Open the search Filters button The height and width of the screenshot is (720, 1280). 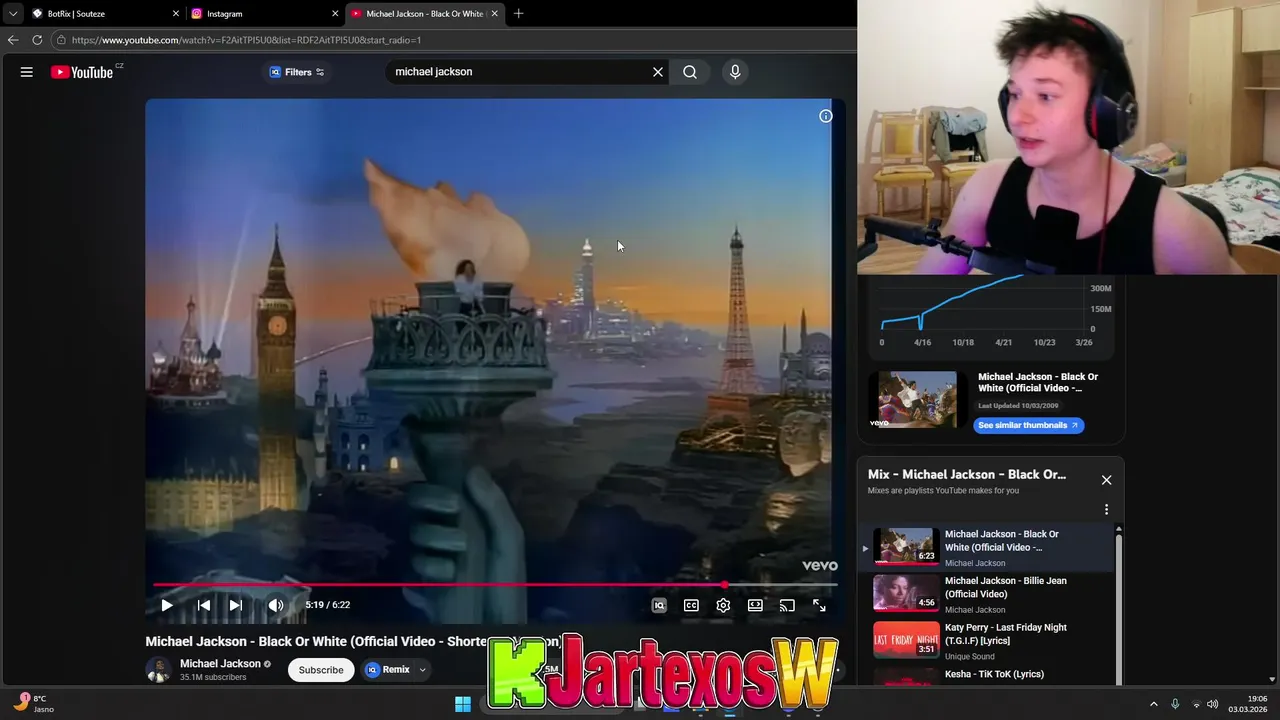pyautogui.click(x=297, y=72)
